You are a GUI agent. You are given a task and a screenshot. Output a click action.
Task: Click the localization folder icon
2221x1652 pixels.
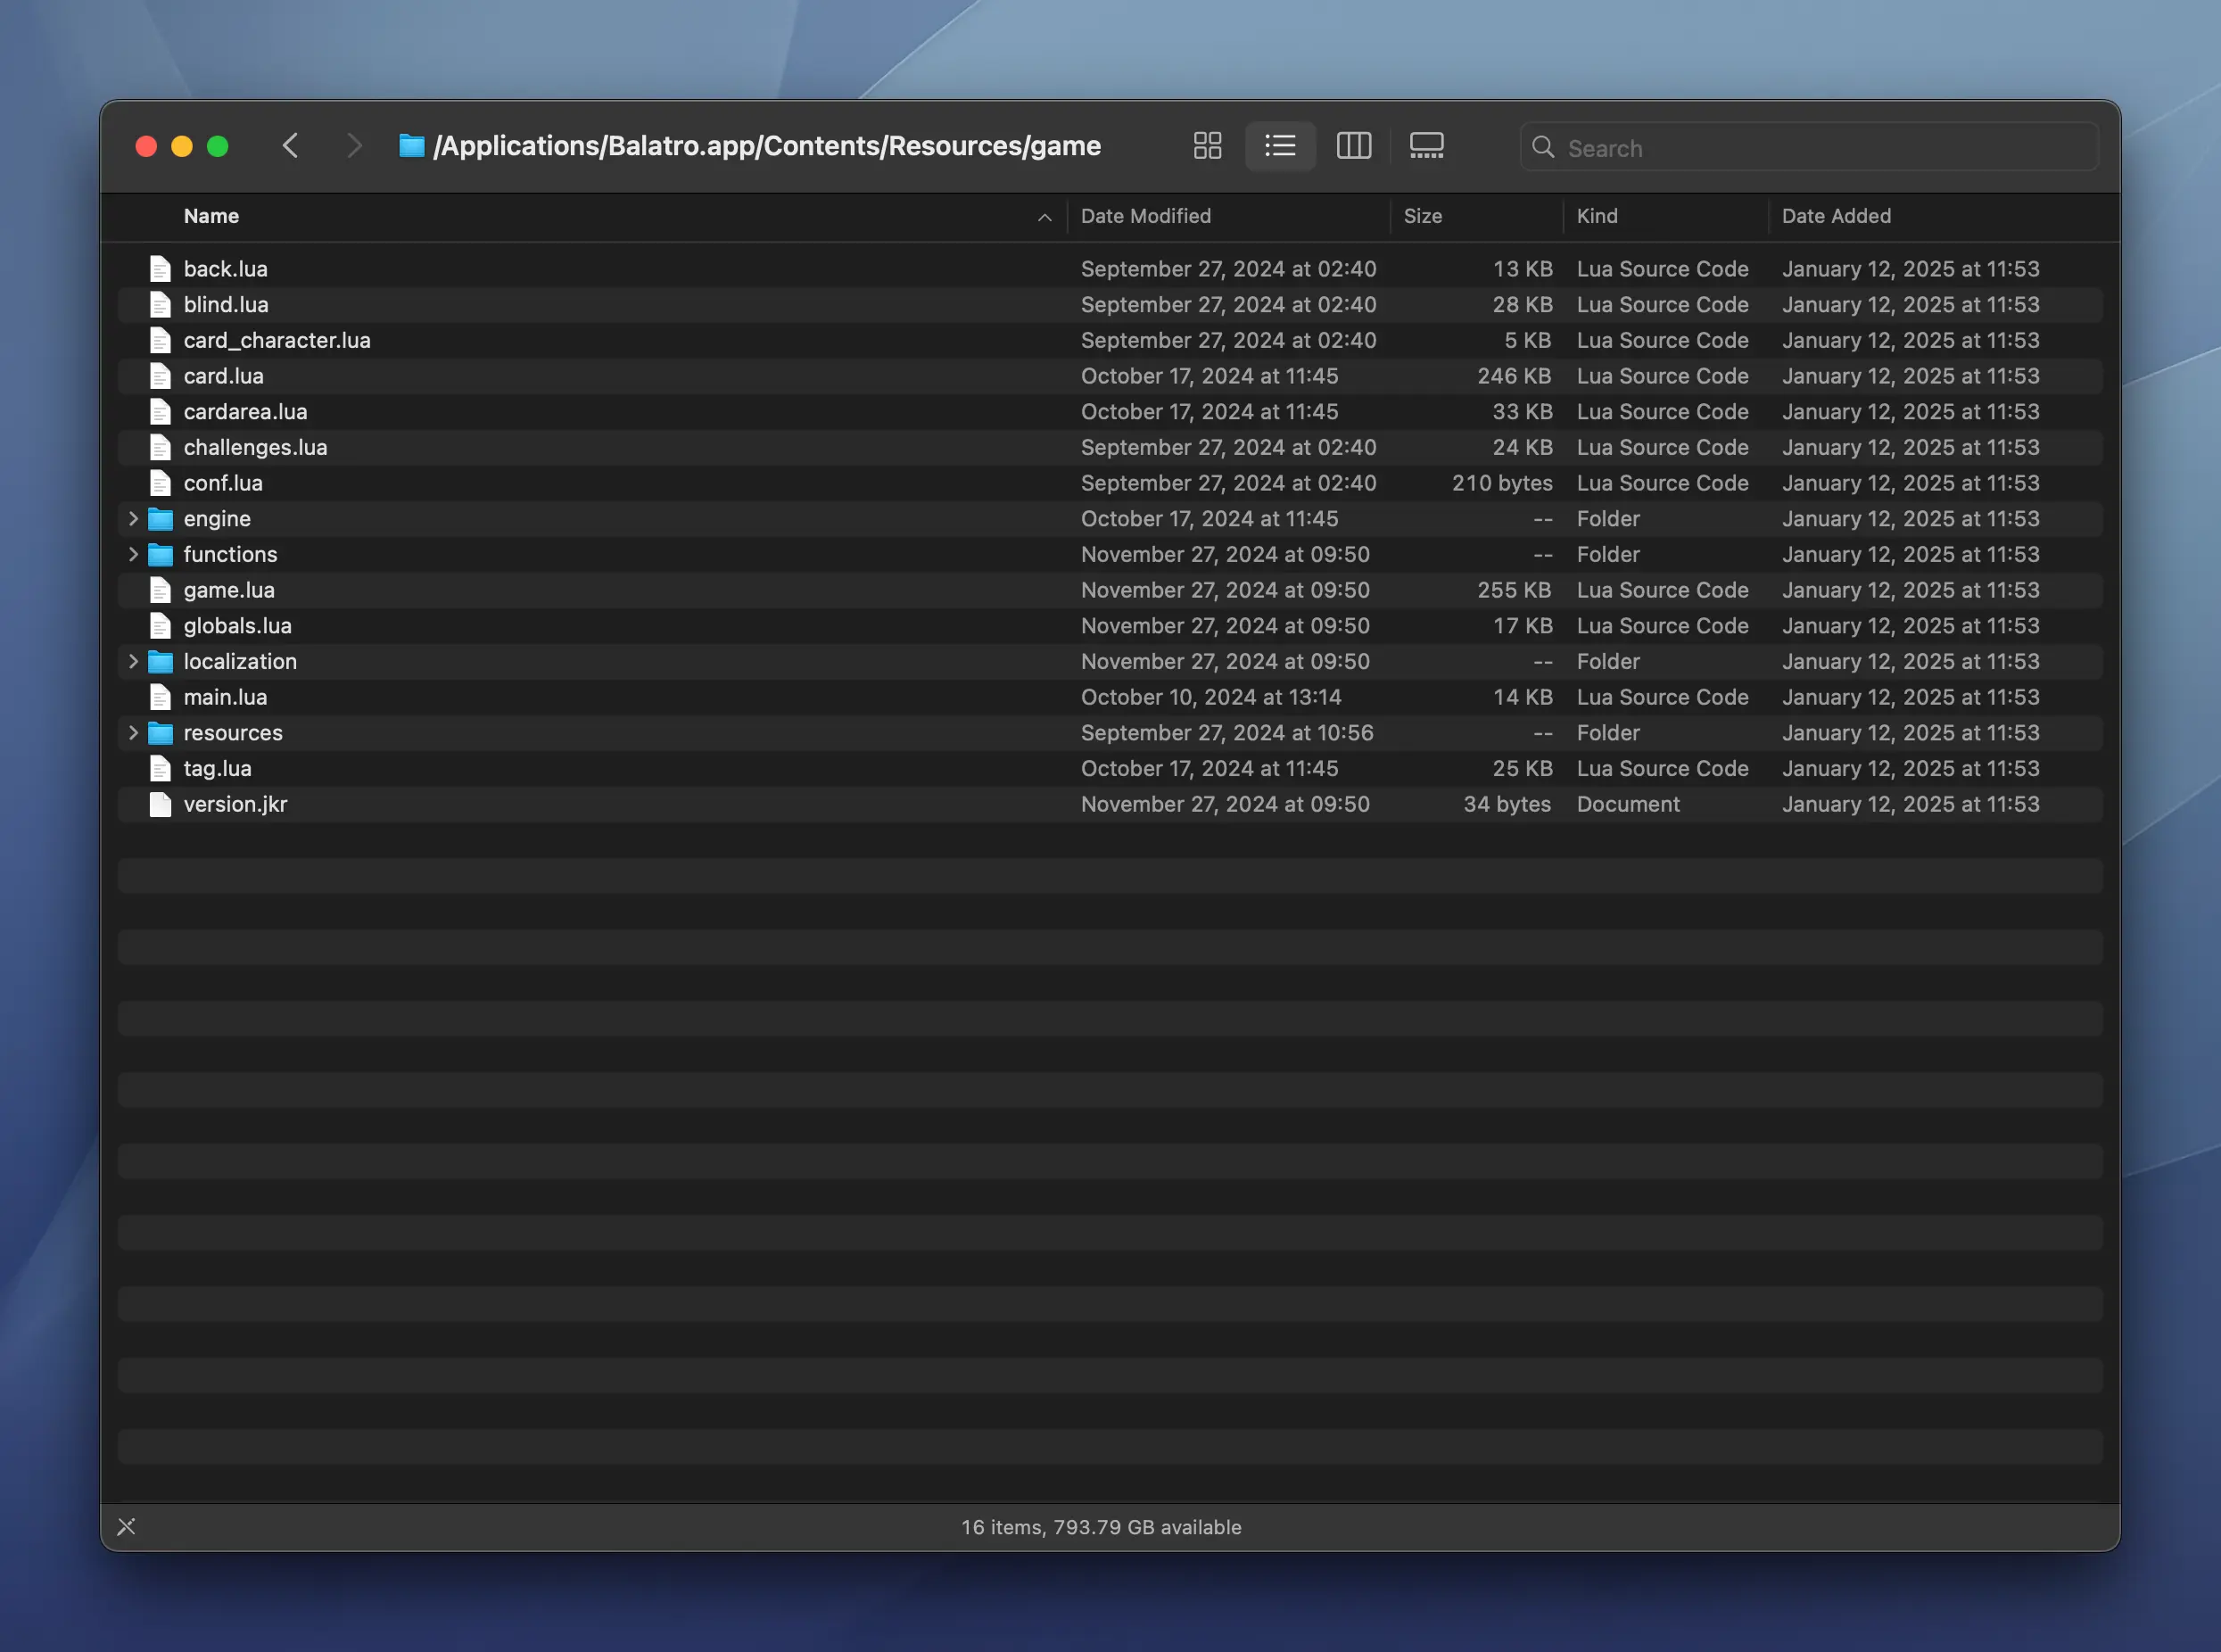(x=160, y=661)
